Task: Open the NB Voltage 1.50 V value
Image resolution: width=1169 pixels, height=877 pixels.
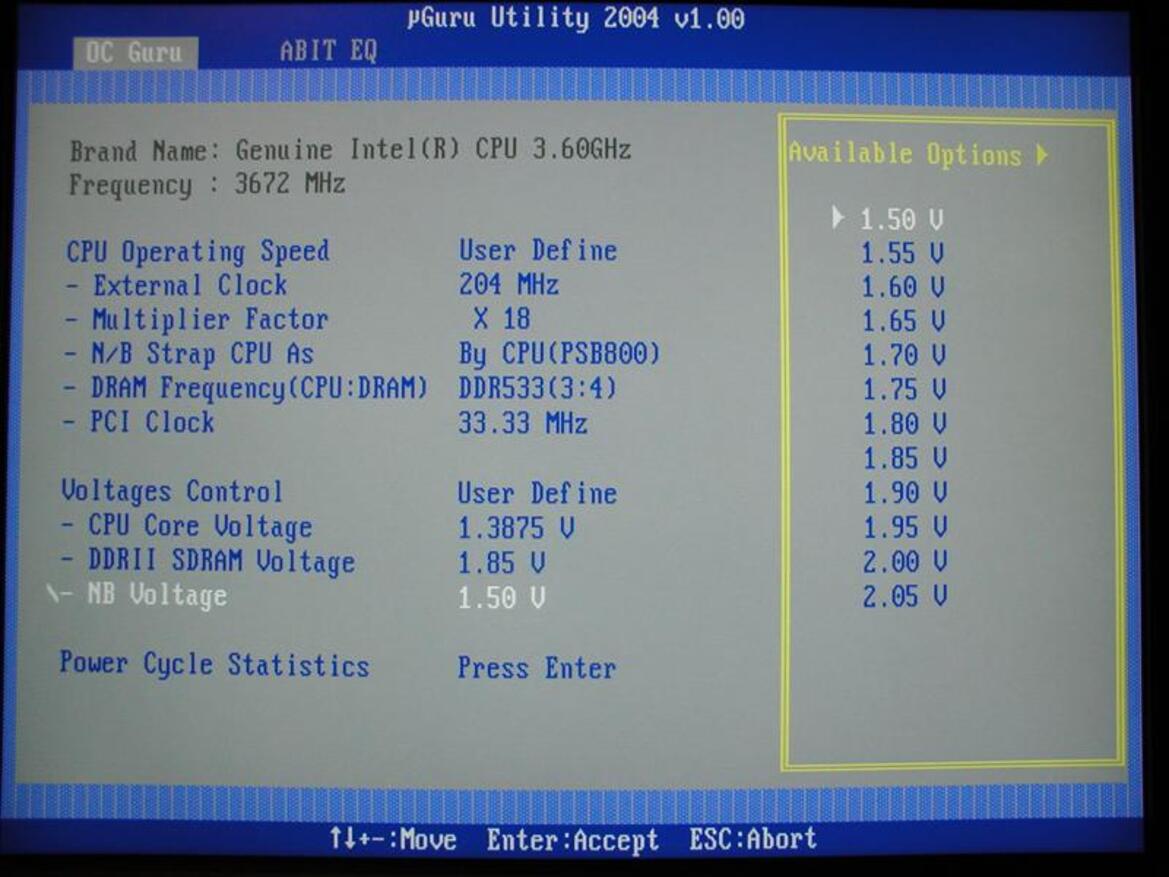Action: [x=501, y=597]
